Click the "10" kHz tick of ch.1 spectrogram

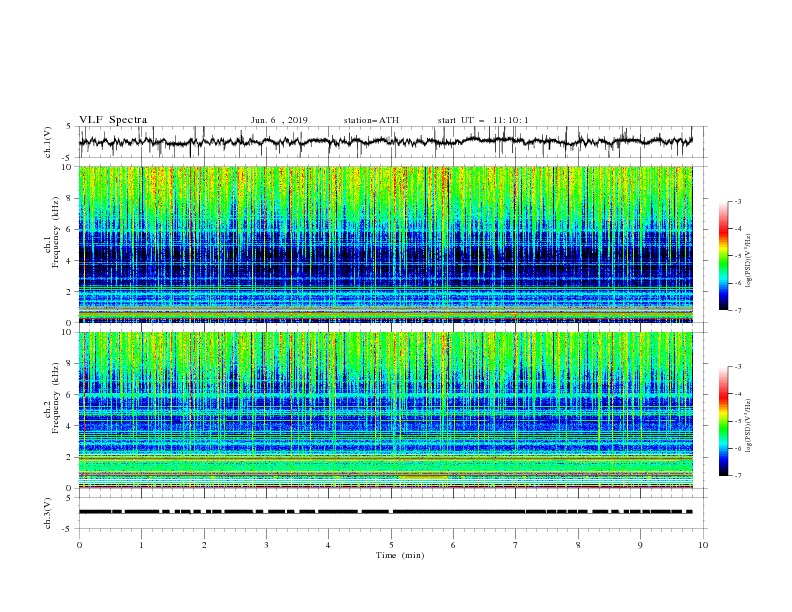tap(66, 167)
